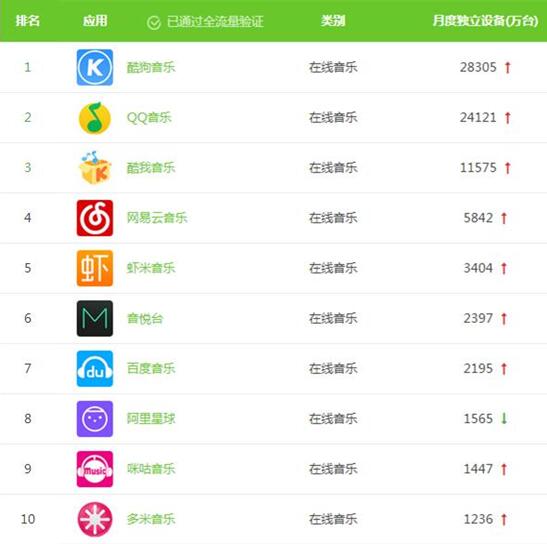
Task: Open the 咪咕音乐 app link
Action: click(151, 469)
